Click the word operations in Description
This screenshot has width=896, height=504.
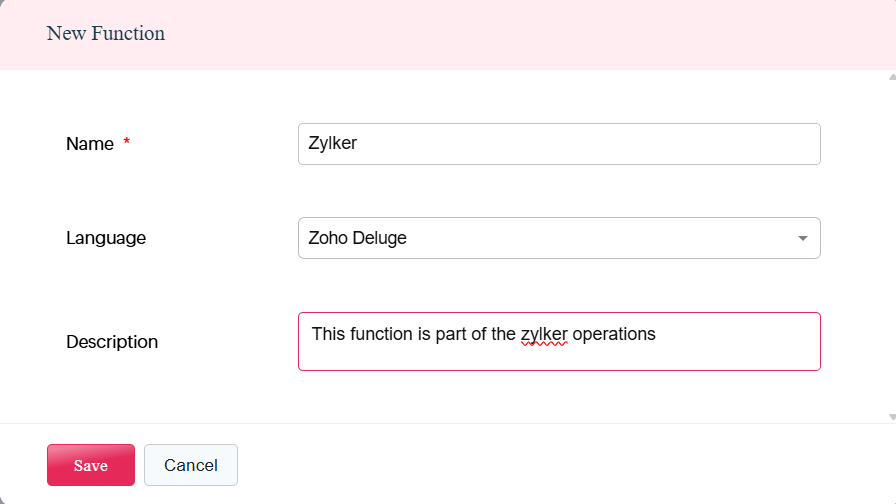pyautogui.click(x=614, y=334)
